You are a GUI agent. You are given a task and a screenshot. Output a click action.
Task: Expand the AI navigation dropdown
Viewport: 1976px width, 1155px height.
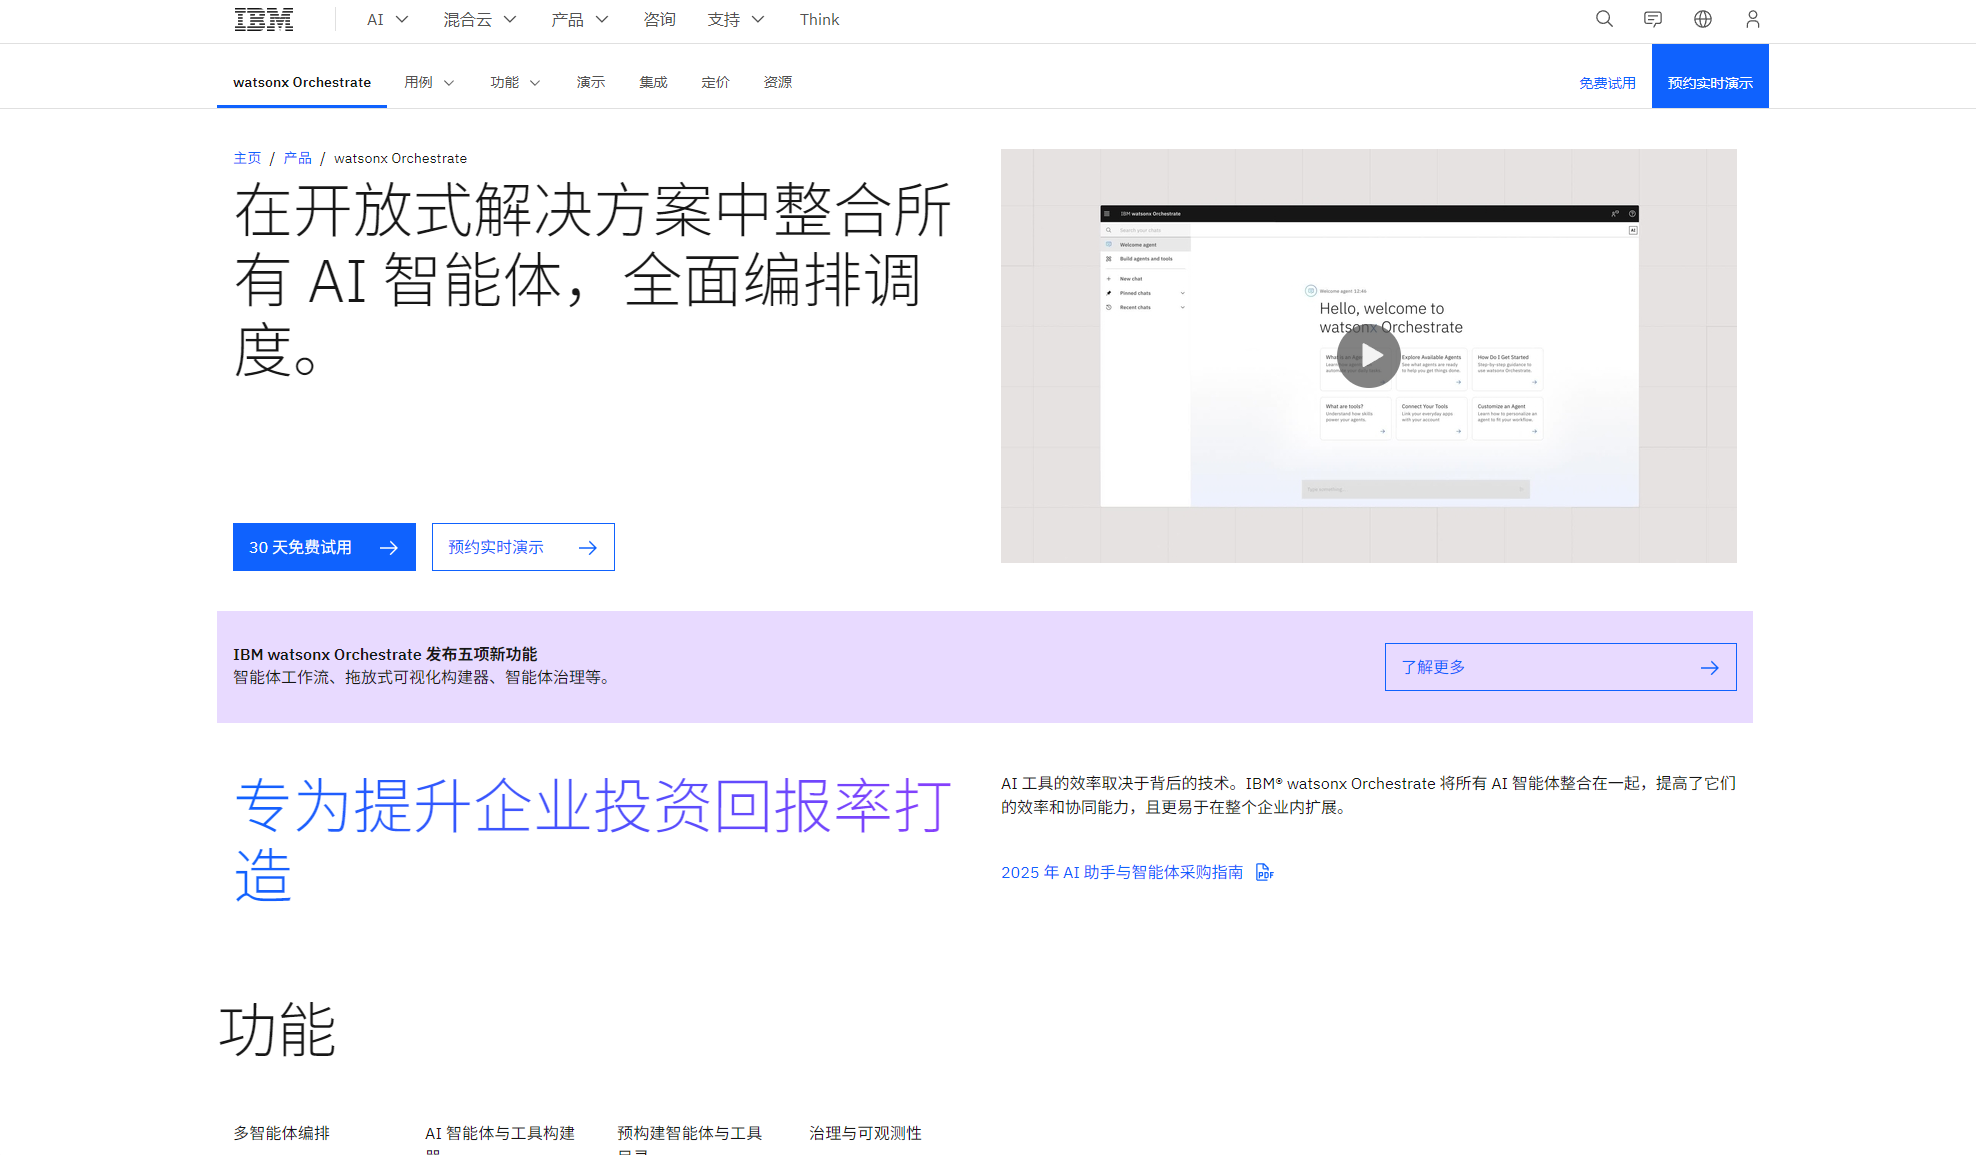[x=386, y=19]
